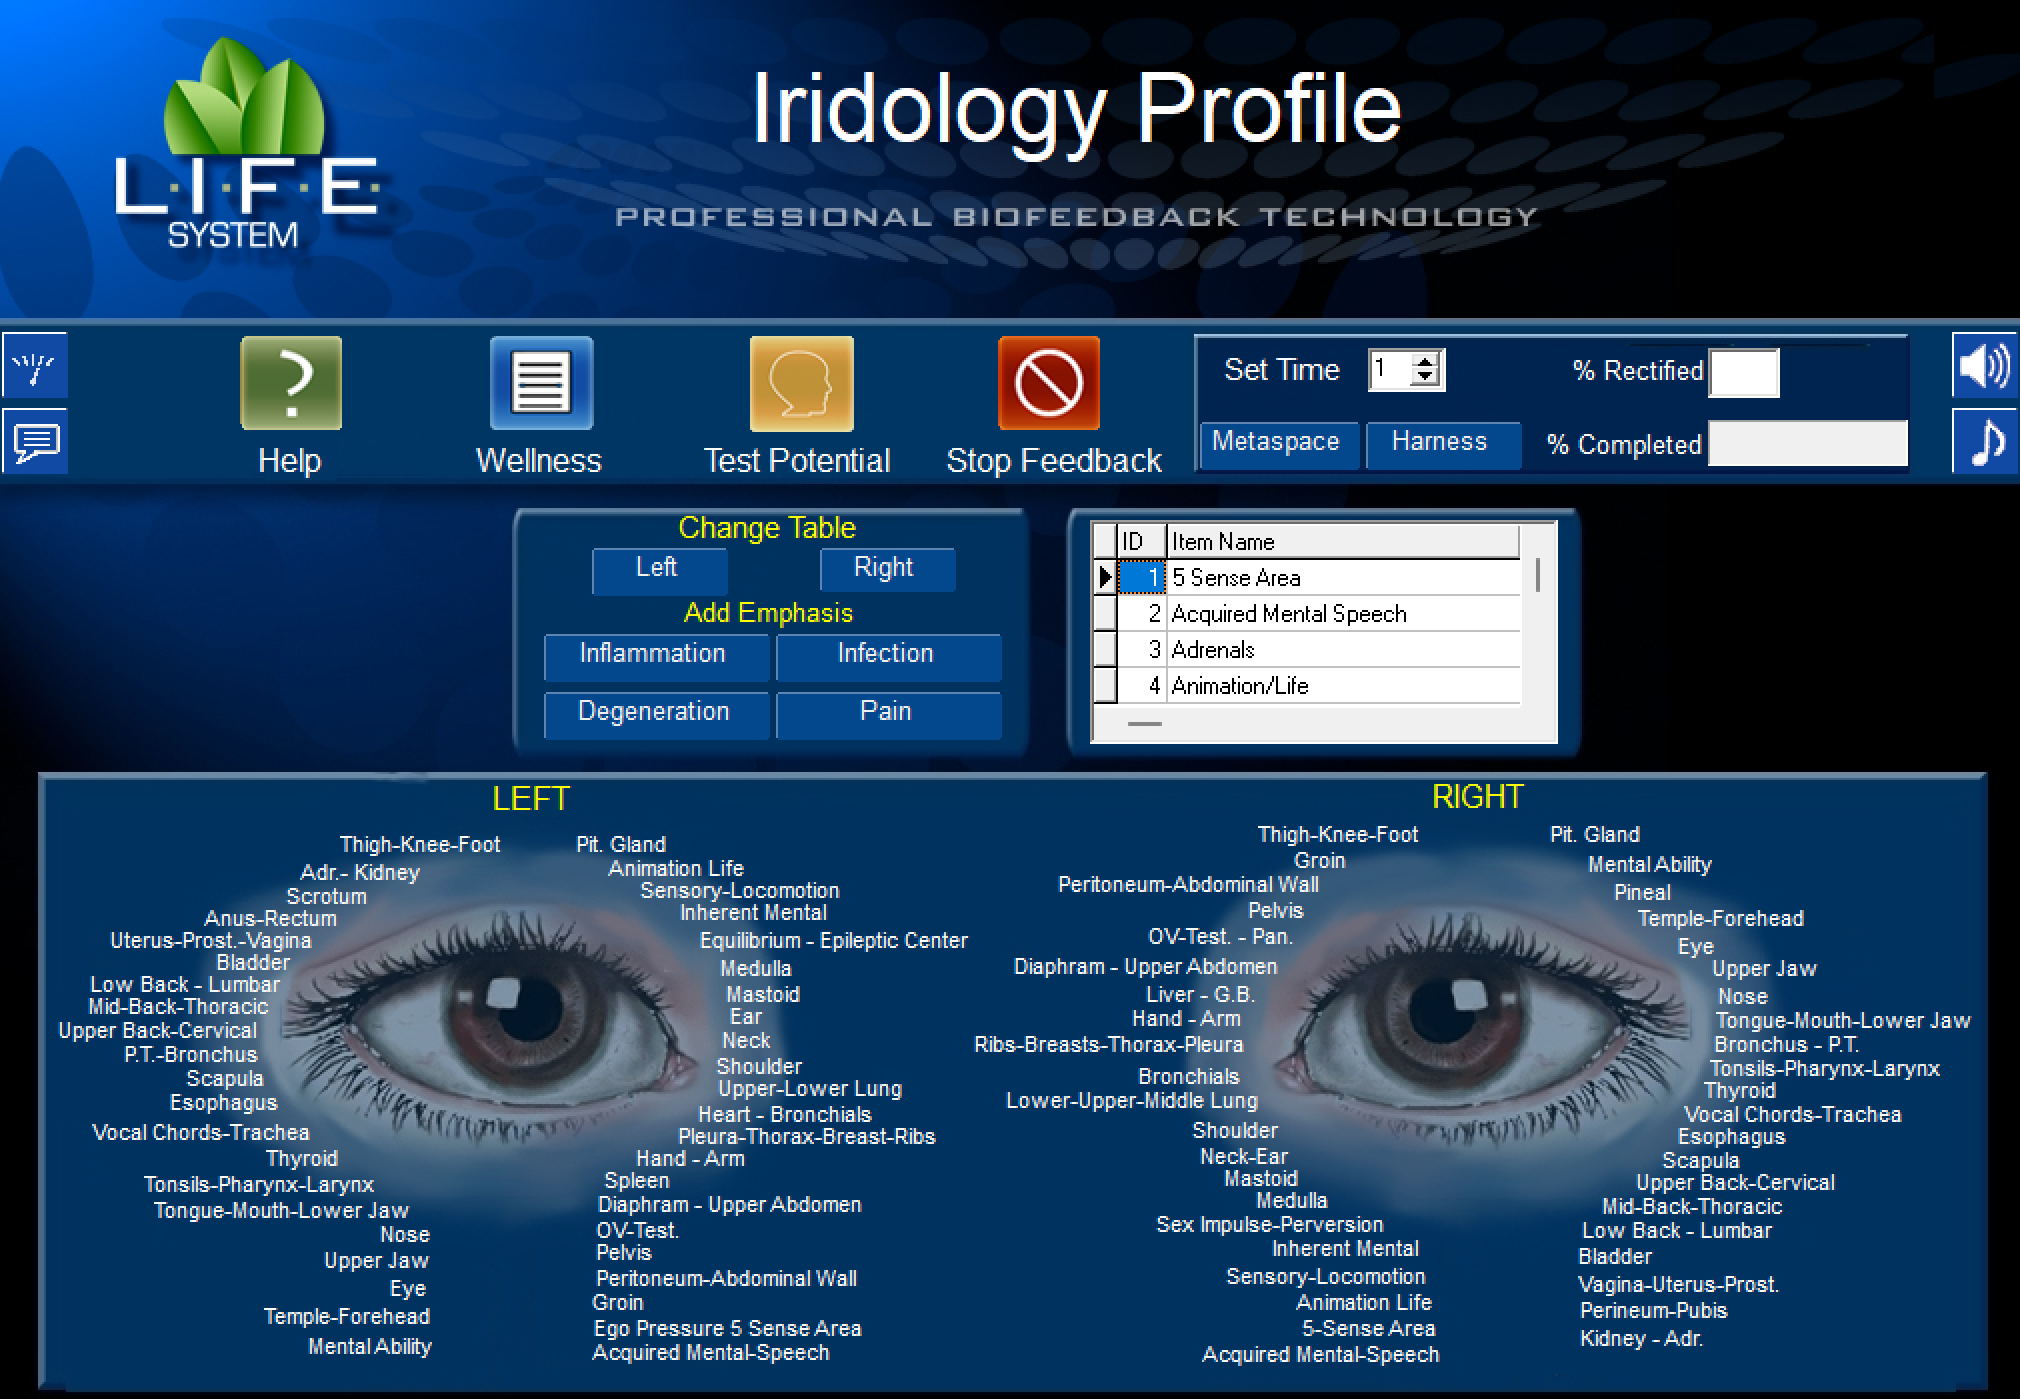Enable the Infection emphasis
2020x1399 pixels.
(x=886, y=656)
